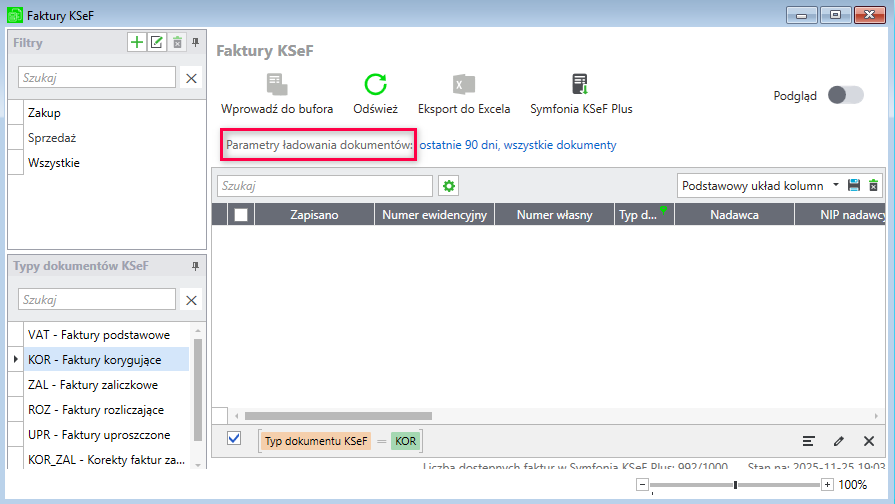Check the select-all checkbox in the grid header
The width and height of the screenshot is (895, 504).
(241, 214)
